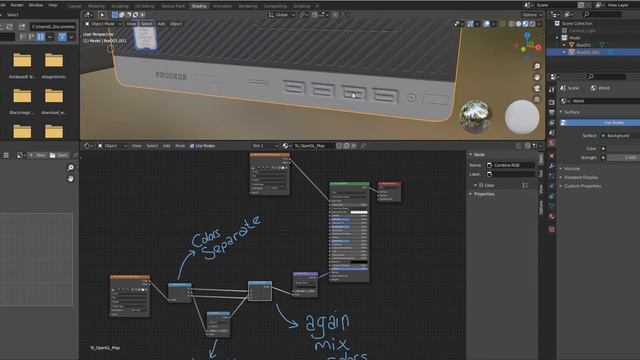Screen dimensions: 640x360
Task: Expand the Custom Properties panel
Action: pos(582,186)
